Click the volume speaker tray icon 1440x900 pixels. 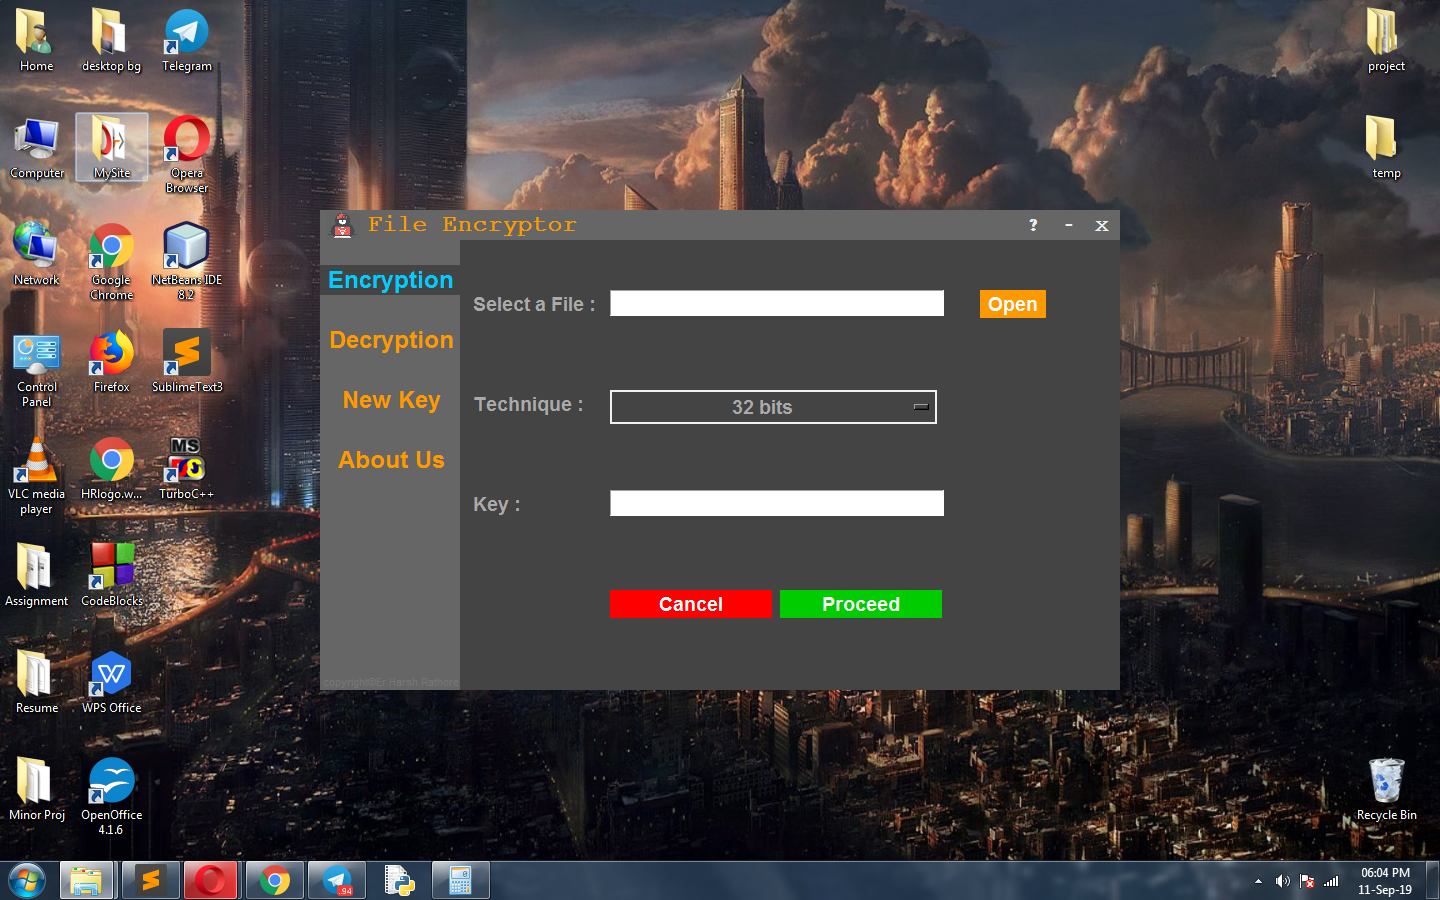1282,881
